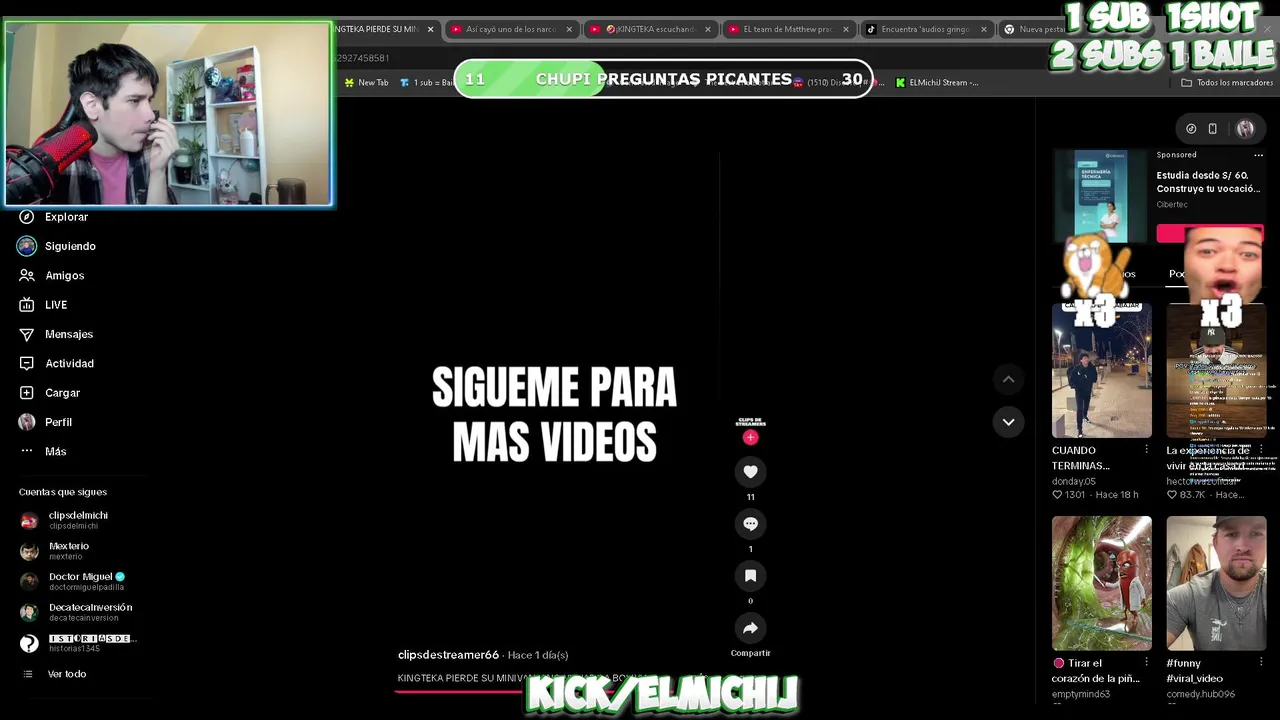Close the Encuentra 'audios gringo' tab
Viewport: 1280px width, 720px height.
pos(983,29)
